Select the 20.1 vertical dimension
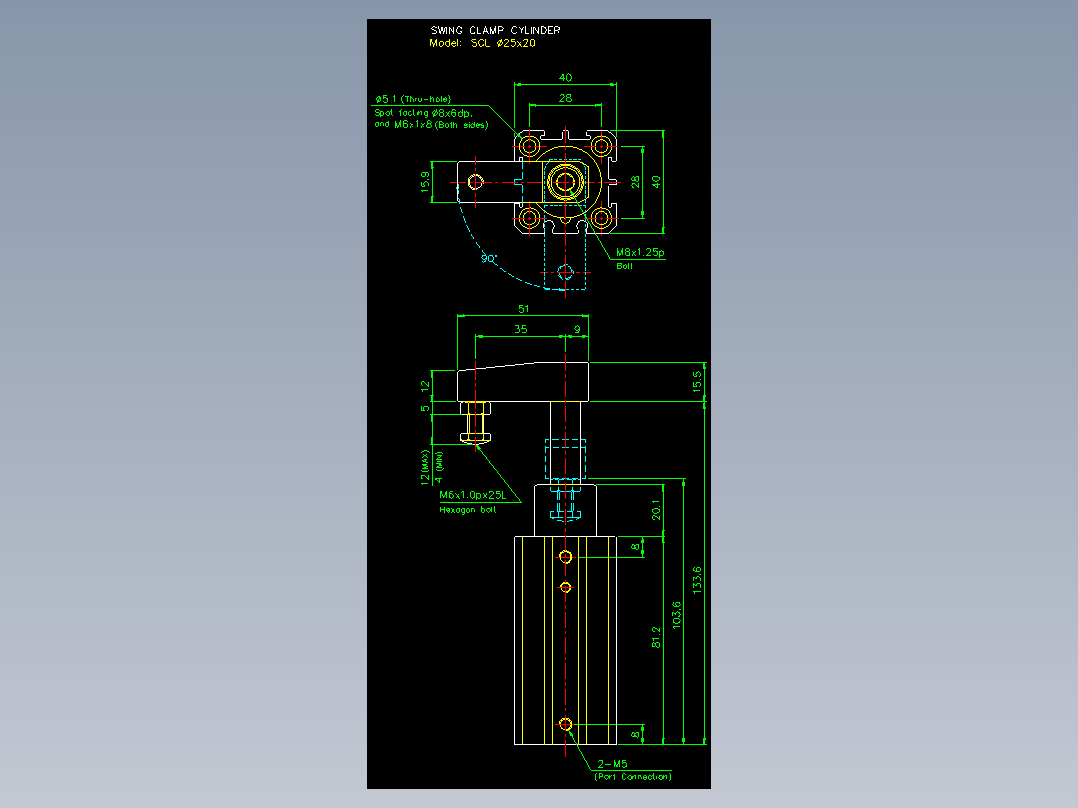The height and width of the screenshot is (808, 1078). click(x=656, y=510)
